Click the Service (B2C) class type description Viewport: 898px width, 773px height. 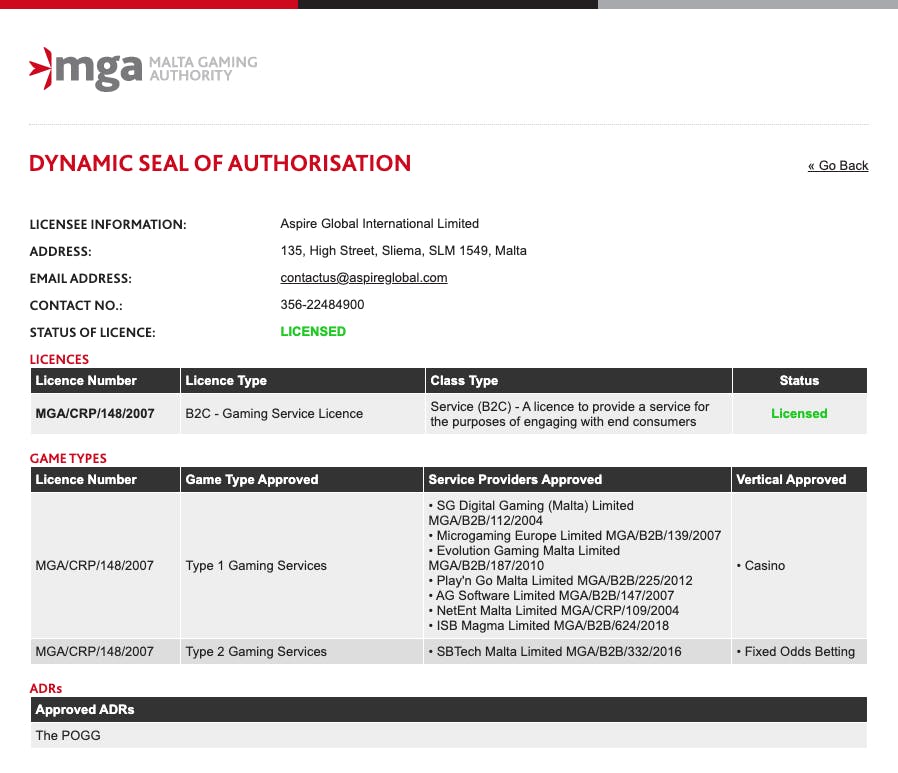pyautogui.click(x=578, y=413)
